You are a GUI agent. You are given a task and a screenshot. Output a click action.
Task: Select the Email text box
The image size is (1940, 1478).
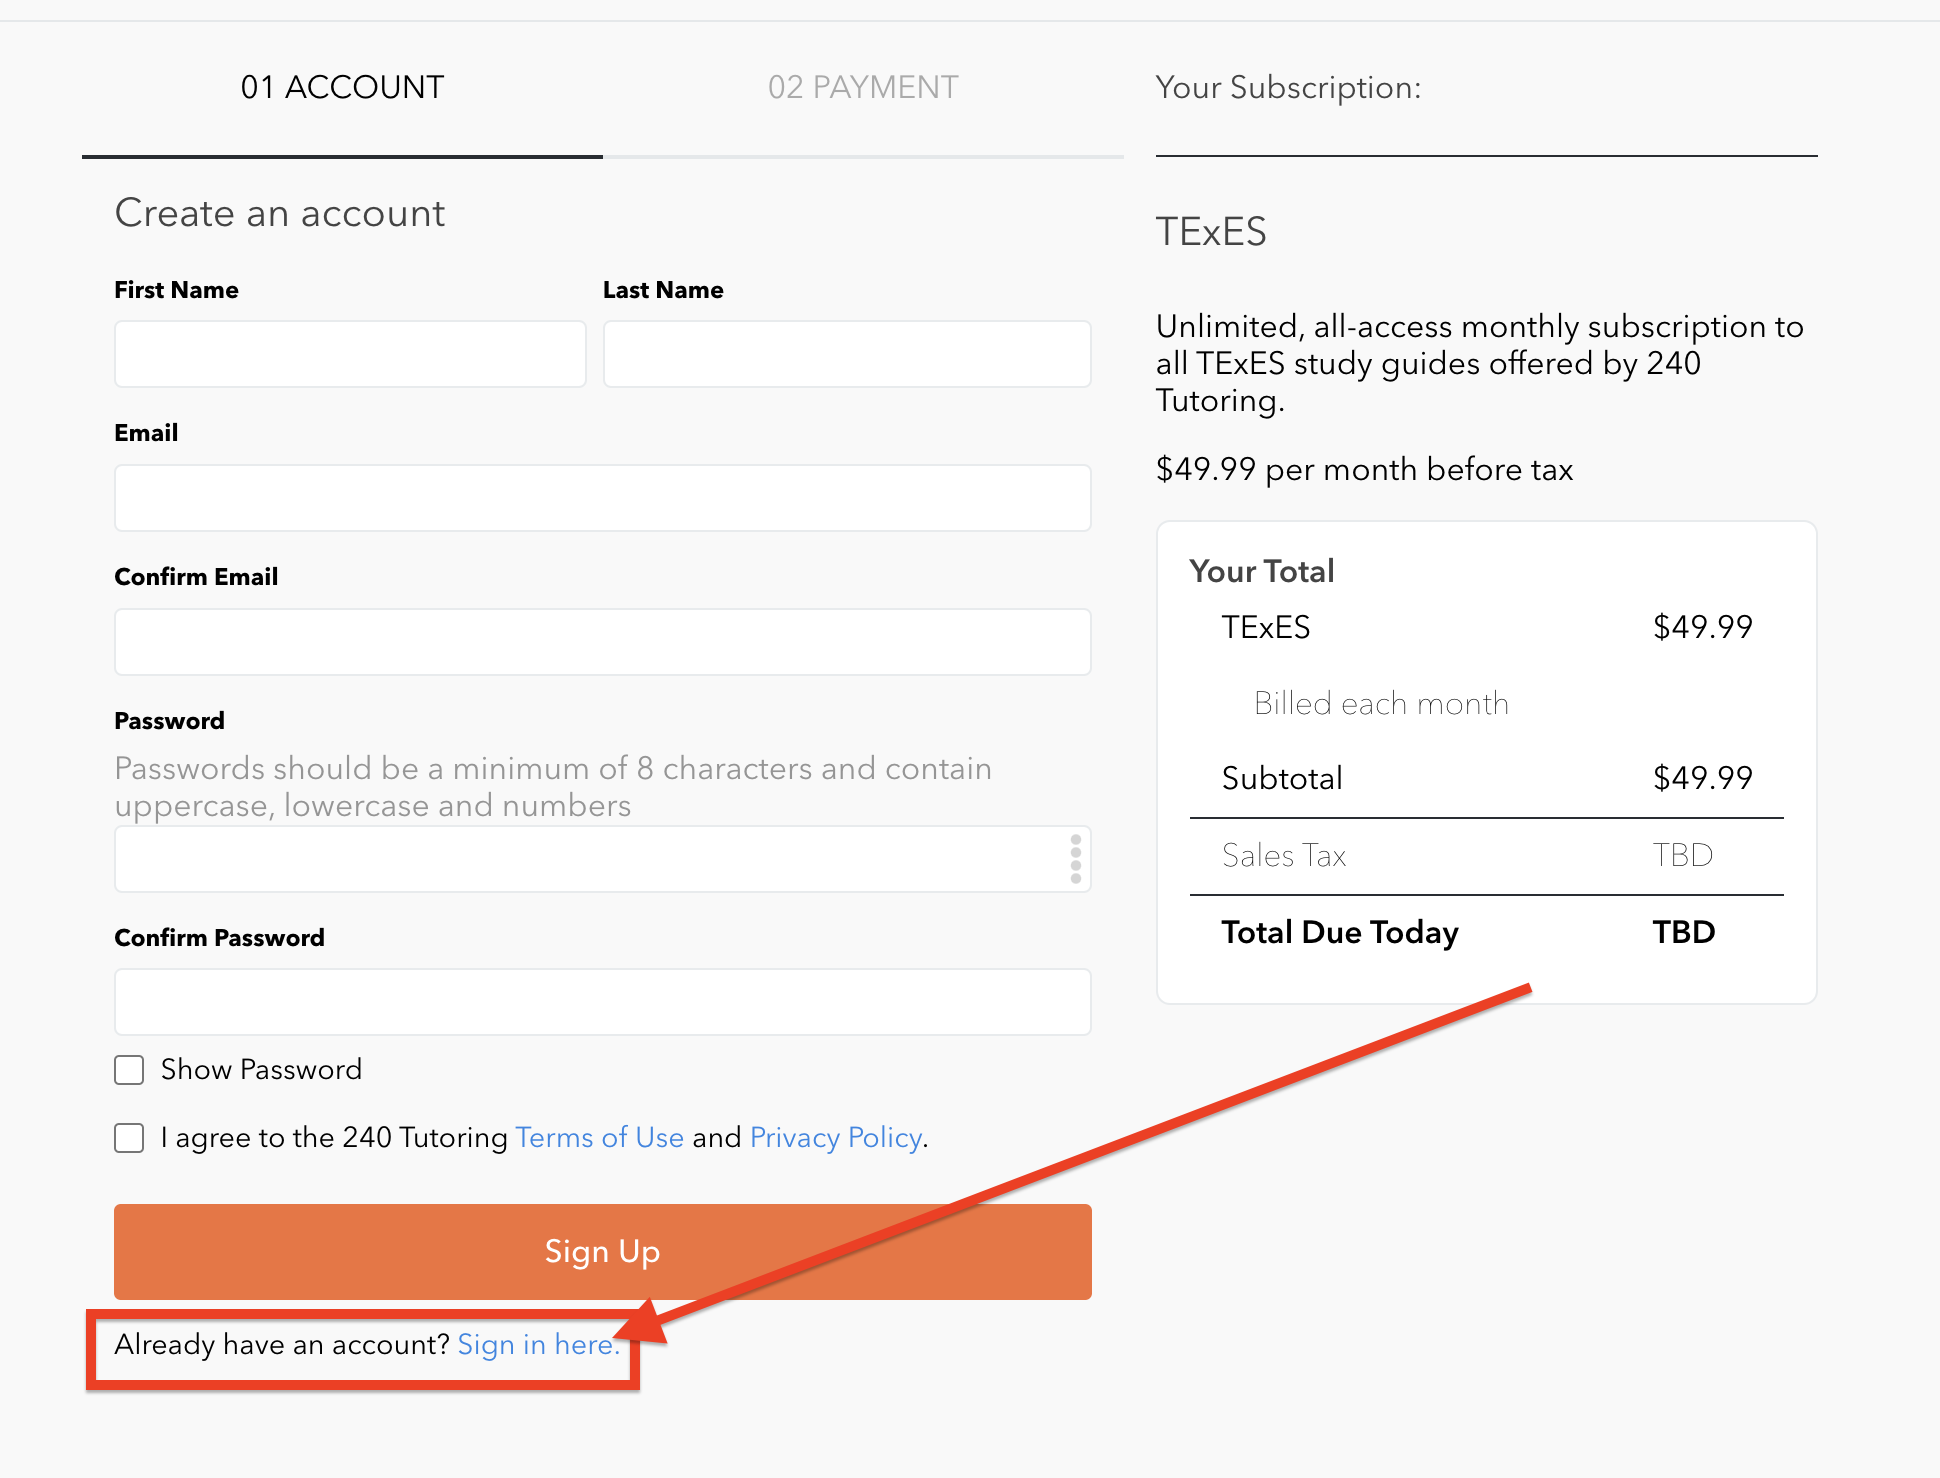pos(602,498)
